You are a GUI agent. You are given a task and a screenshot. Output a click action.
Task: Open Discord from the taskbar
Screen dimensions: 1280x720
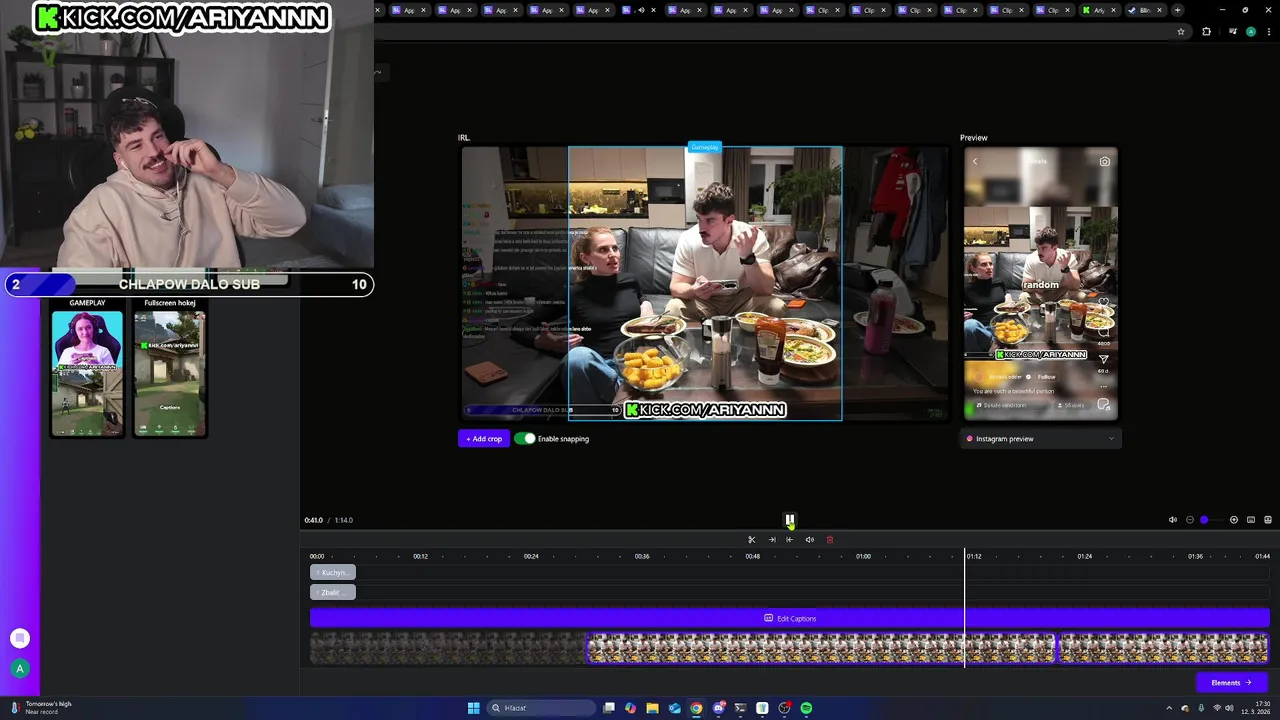coord(718,708)
